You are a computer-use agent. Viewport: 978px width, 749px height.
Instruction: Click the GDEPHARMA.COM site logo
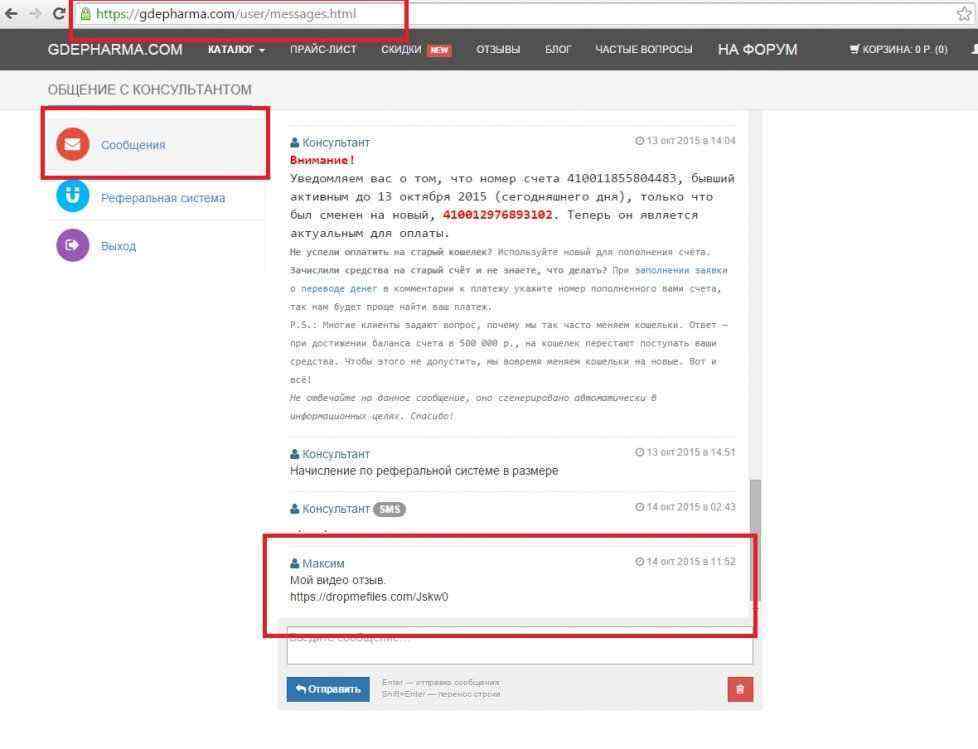(x=115, y=50)
